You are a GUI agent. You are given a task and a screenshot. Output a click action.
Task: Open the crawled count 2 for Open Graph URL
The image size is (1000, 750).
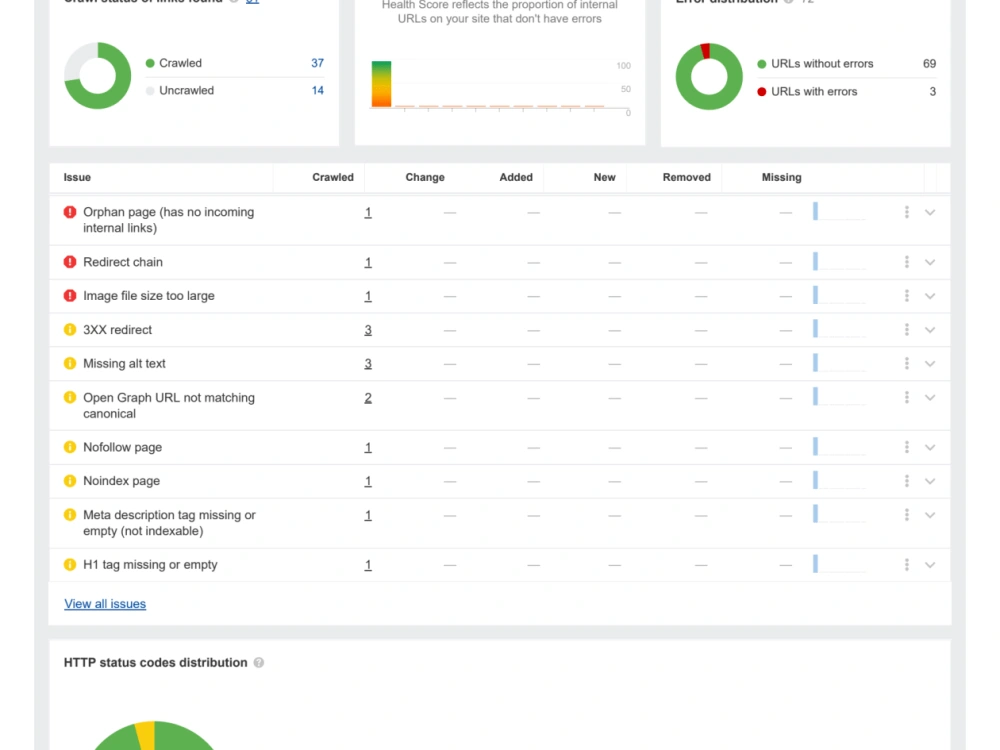tap(368, 397)
